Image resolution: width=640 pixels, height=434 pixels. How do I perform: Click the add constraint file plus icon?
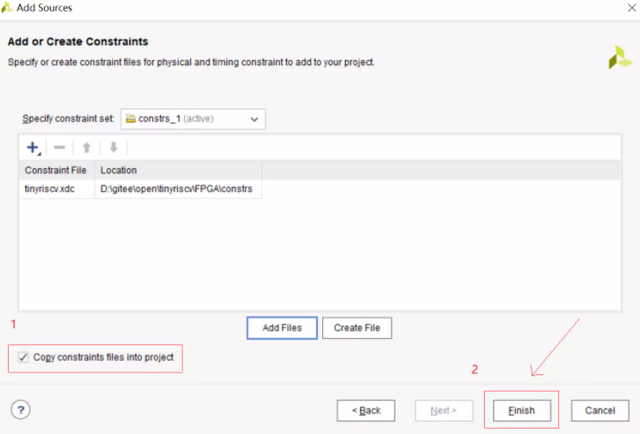(33, 148)
